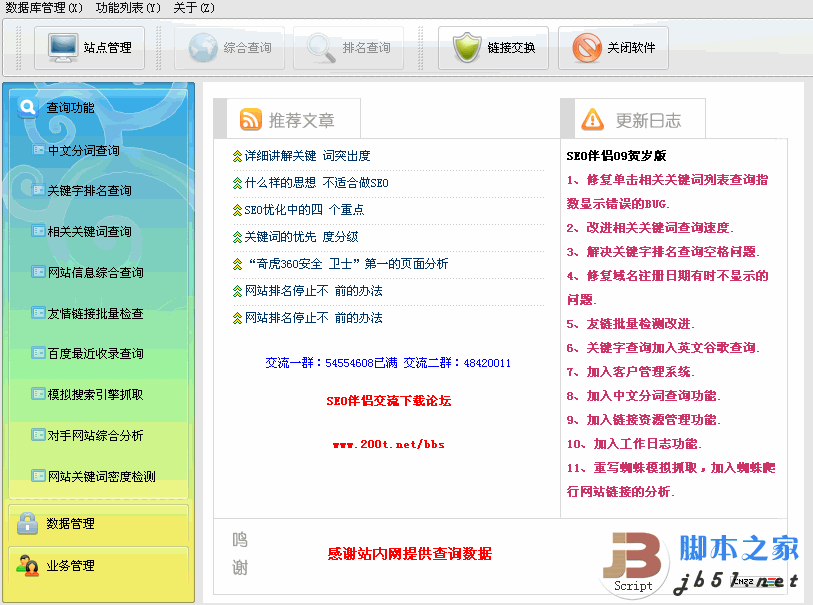This screenshot has width=813, height=605.
Task: Open article 详细讲解关键 词突出度
Action: [307, 156]
